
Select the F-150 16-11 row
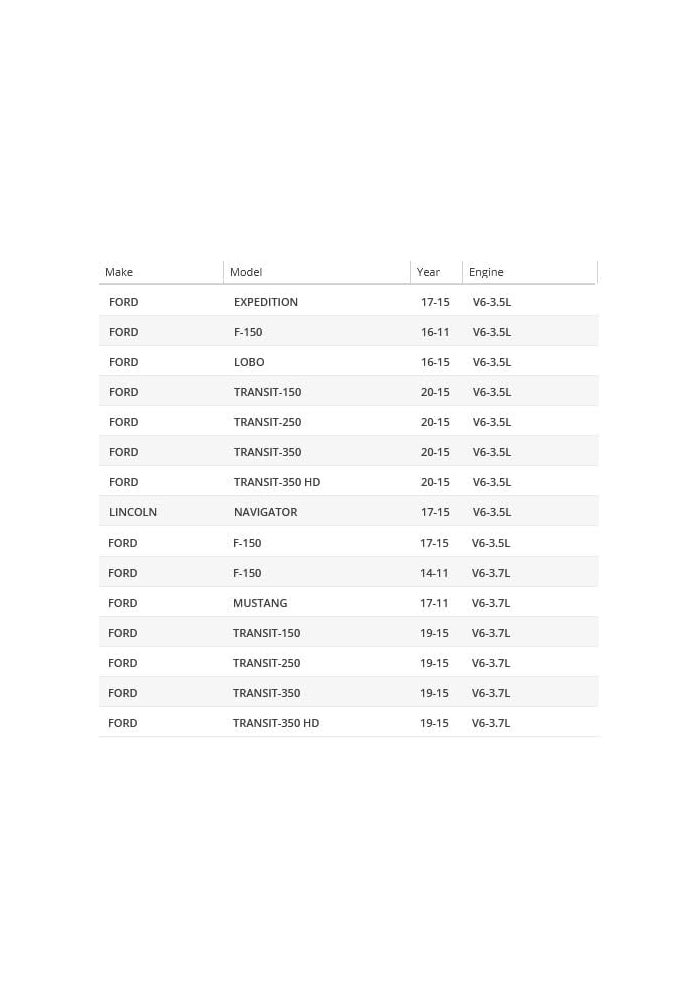point(349,332)
